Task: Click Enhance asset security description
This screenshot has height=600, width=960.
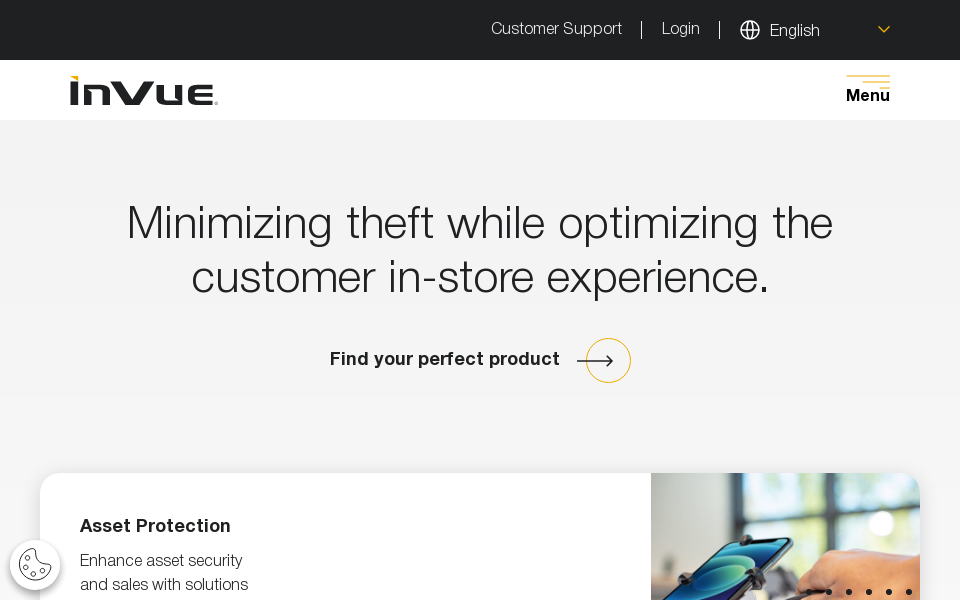Action: (x=164, y=572)
